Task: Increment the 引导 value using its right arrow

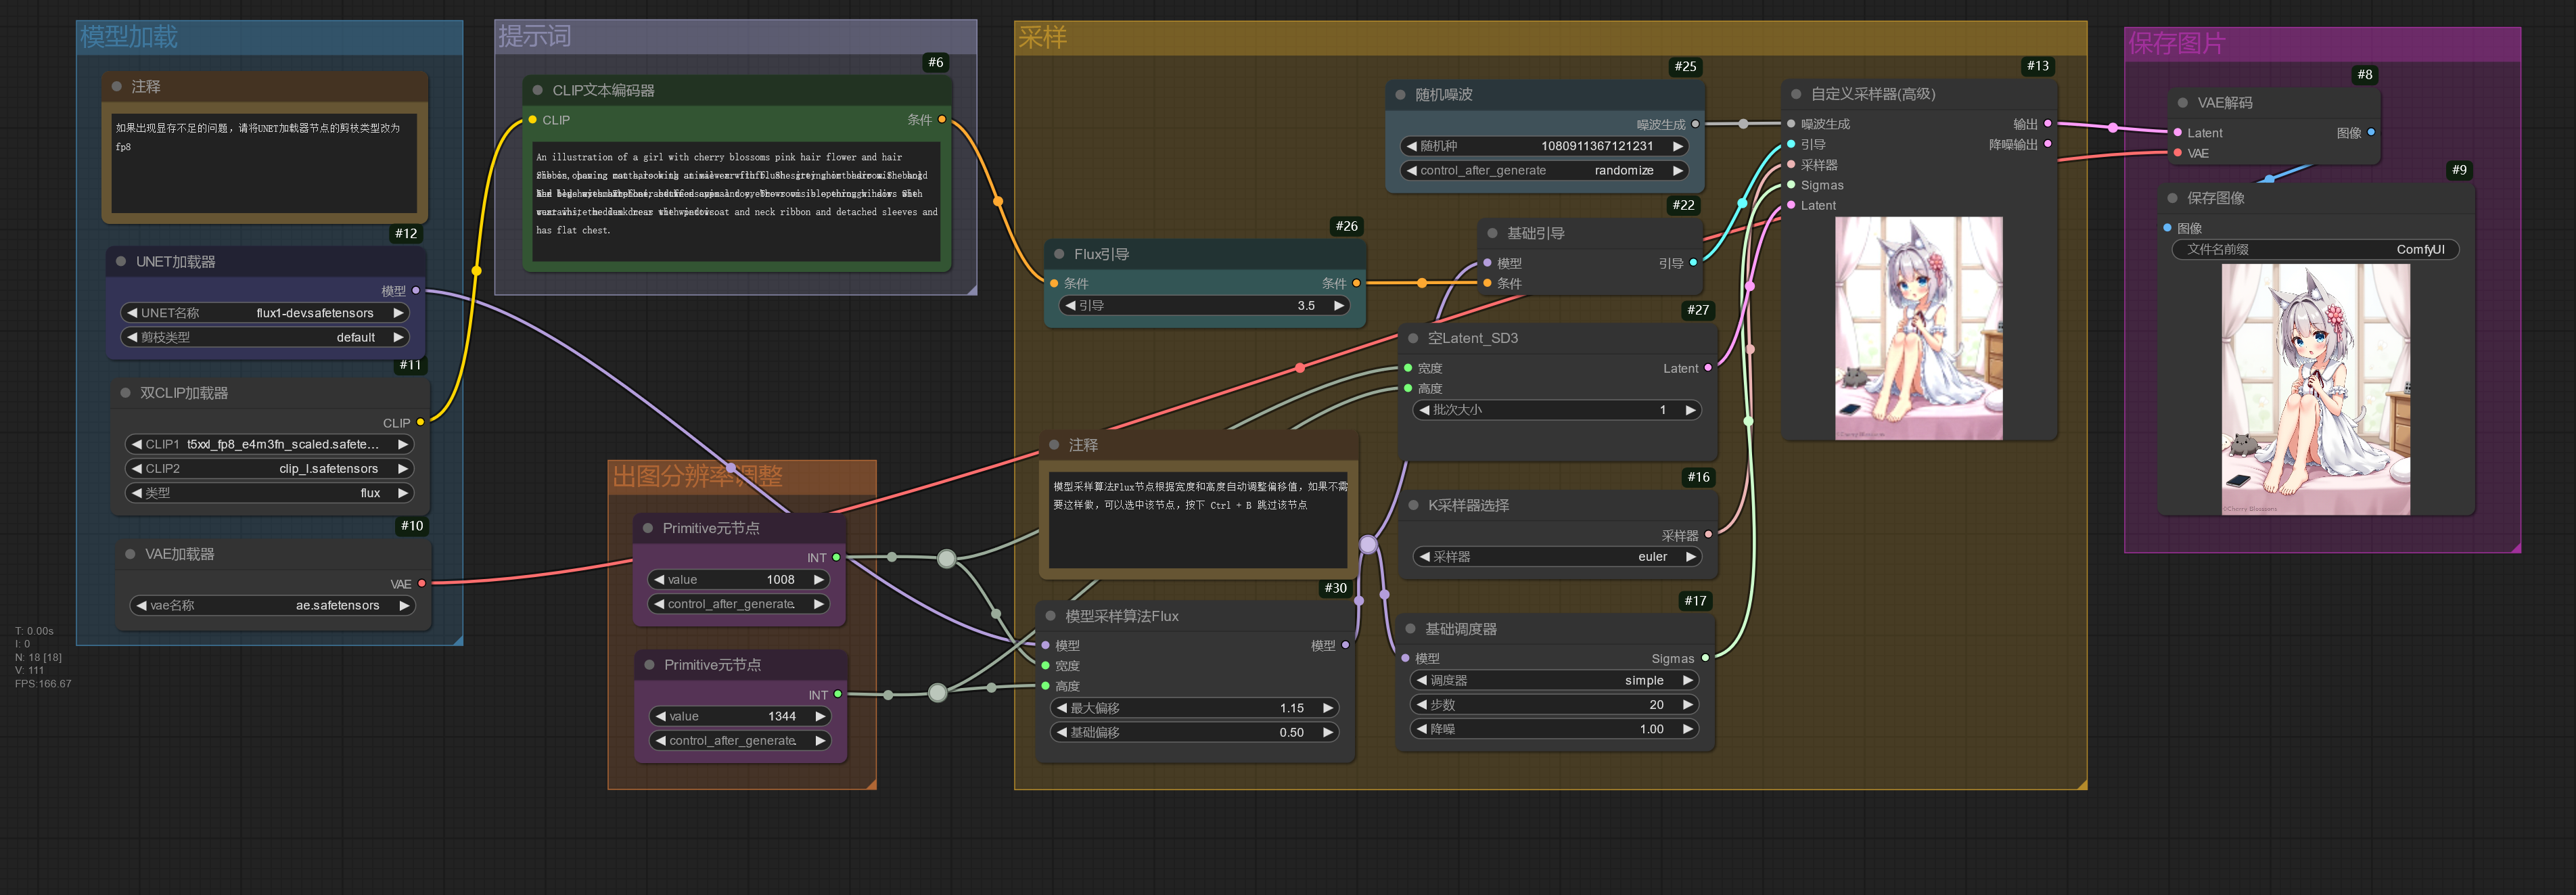Action: (1340, 305)
